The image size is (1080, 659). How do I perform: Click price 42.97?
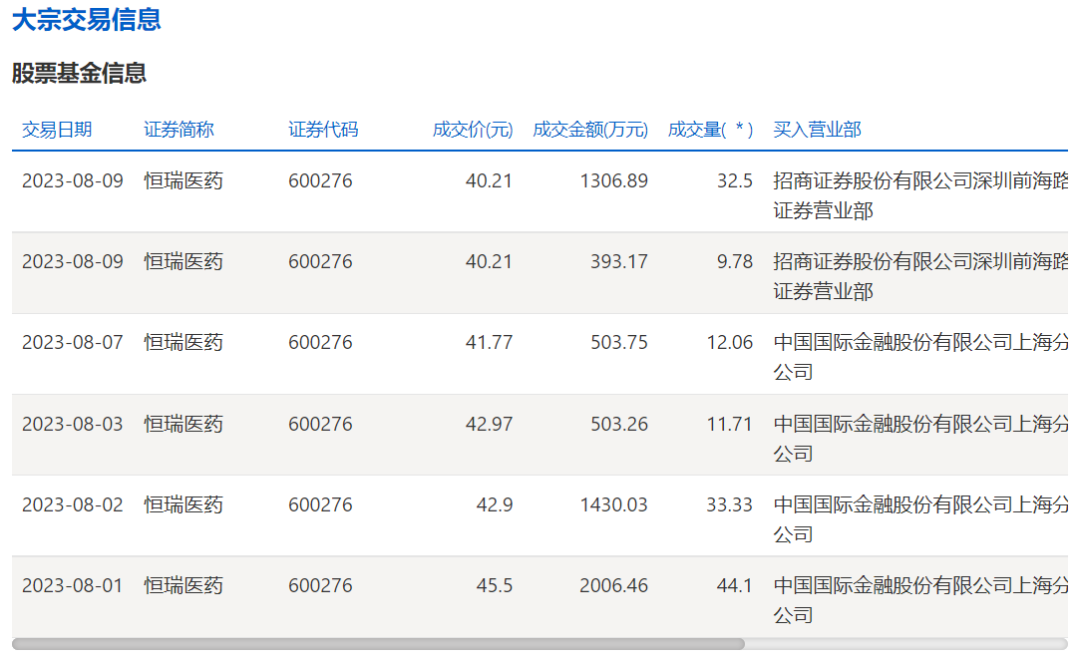click(x=489, y=423)
